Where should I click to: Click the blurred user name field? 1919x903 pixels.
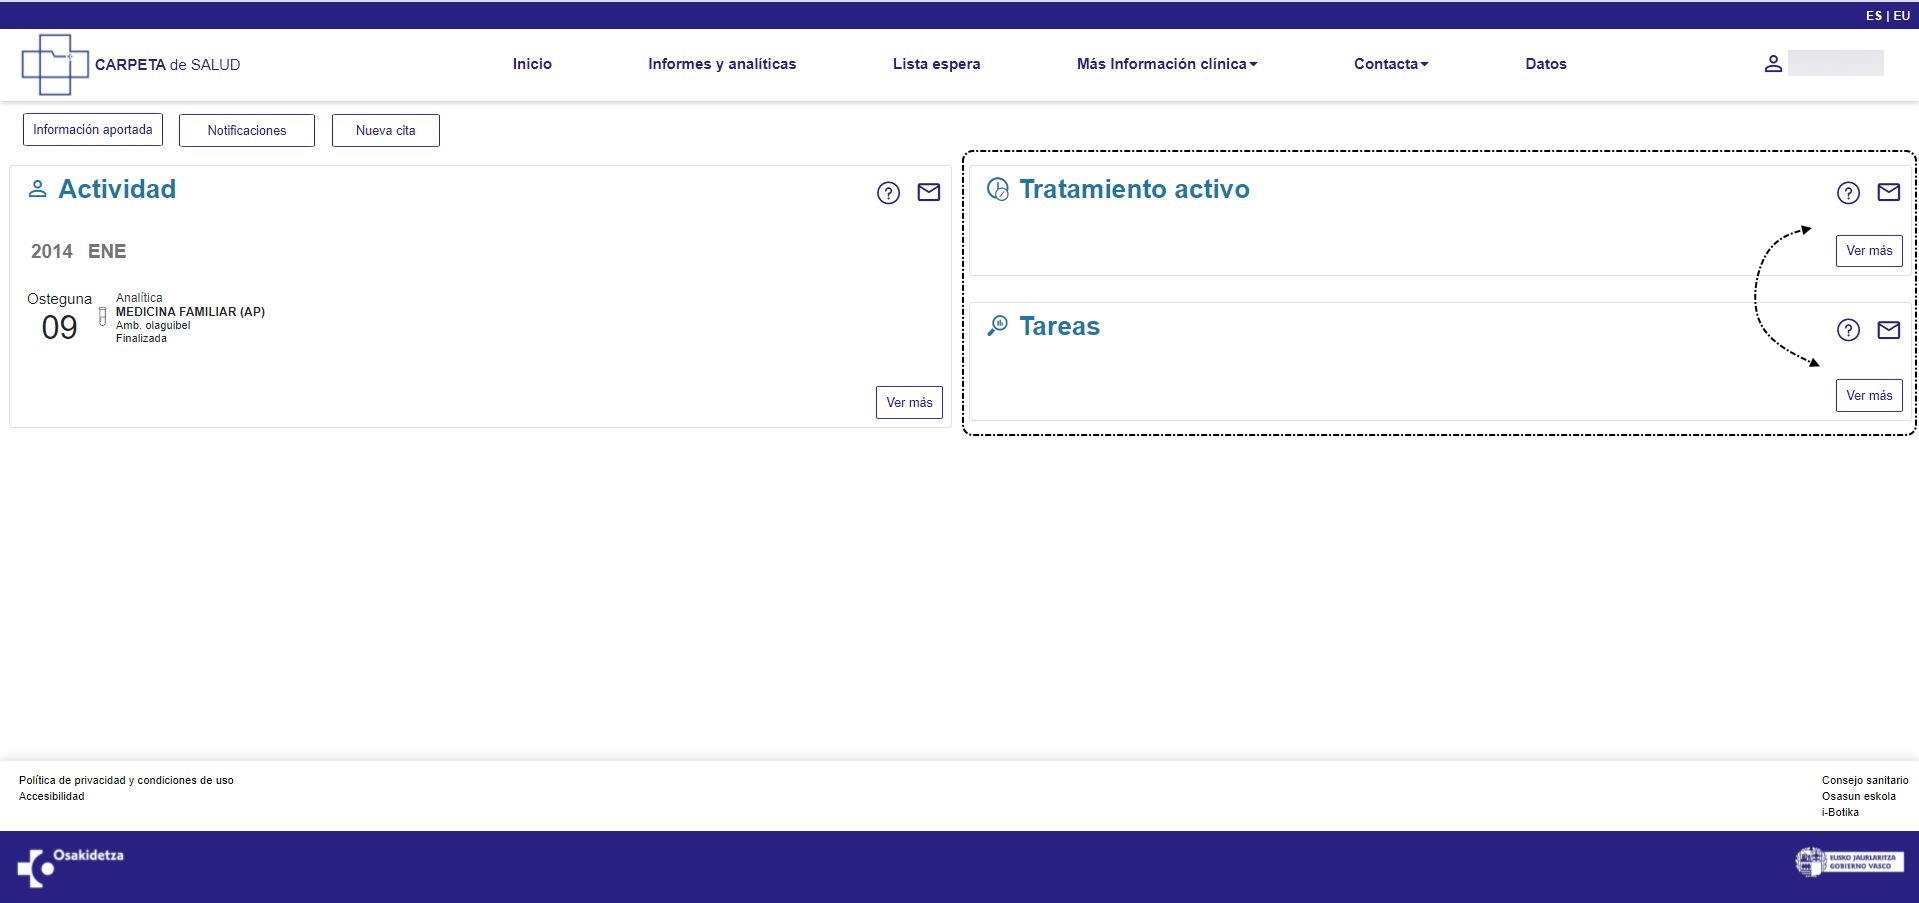(1836, 63)
